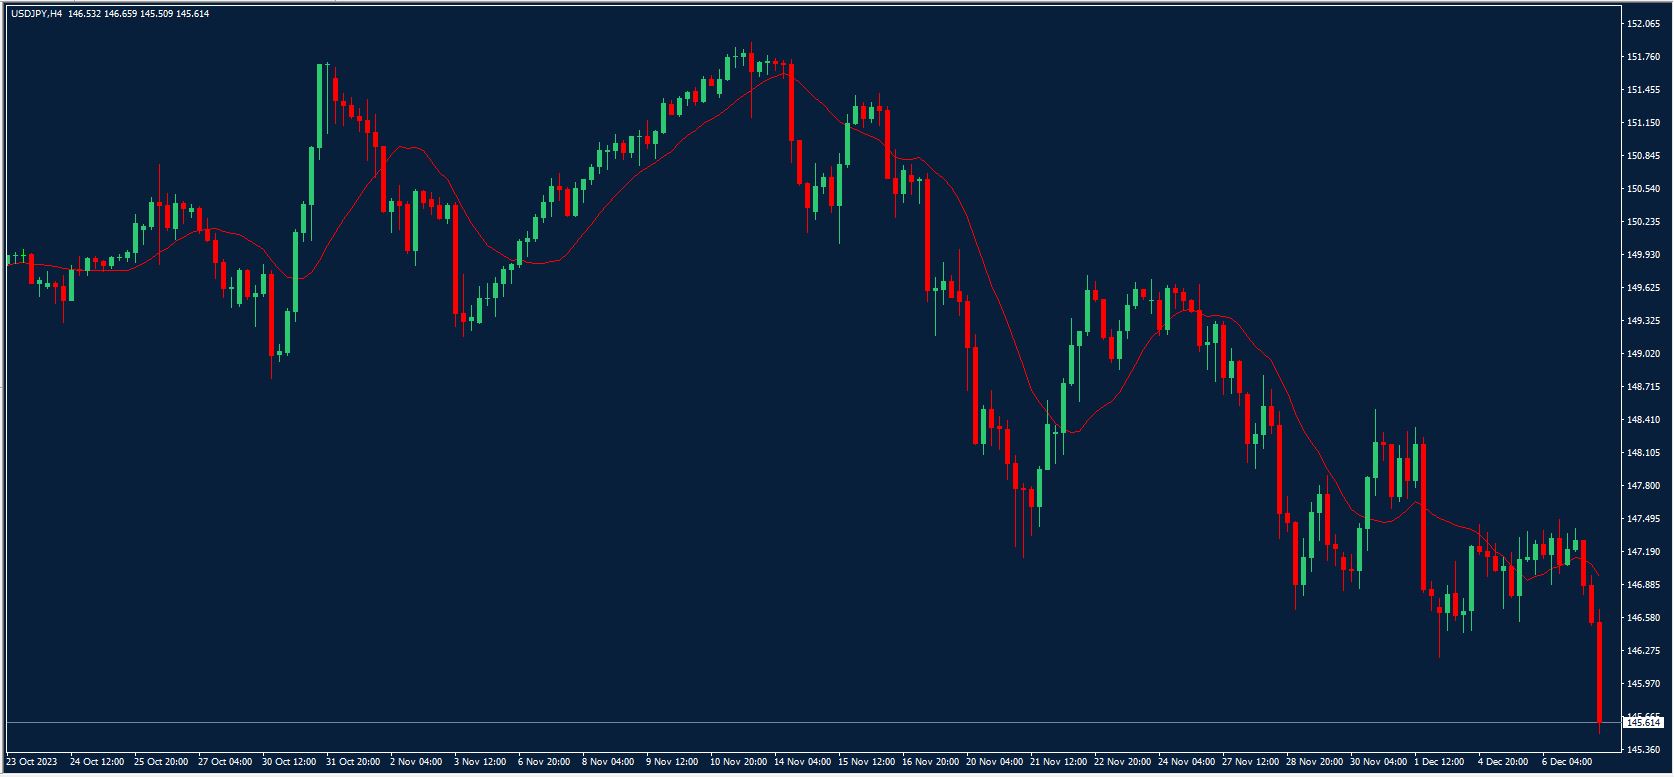
Task: Click the 152.065 price scale label
Action: point(1644,23)
